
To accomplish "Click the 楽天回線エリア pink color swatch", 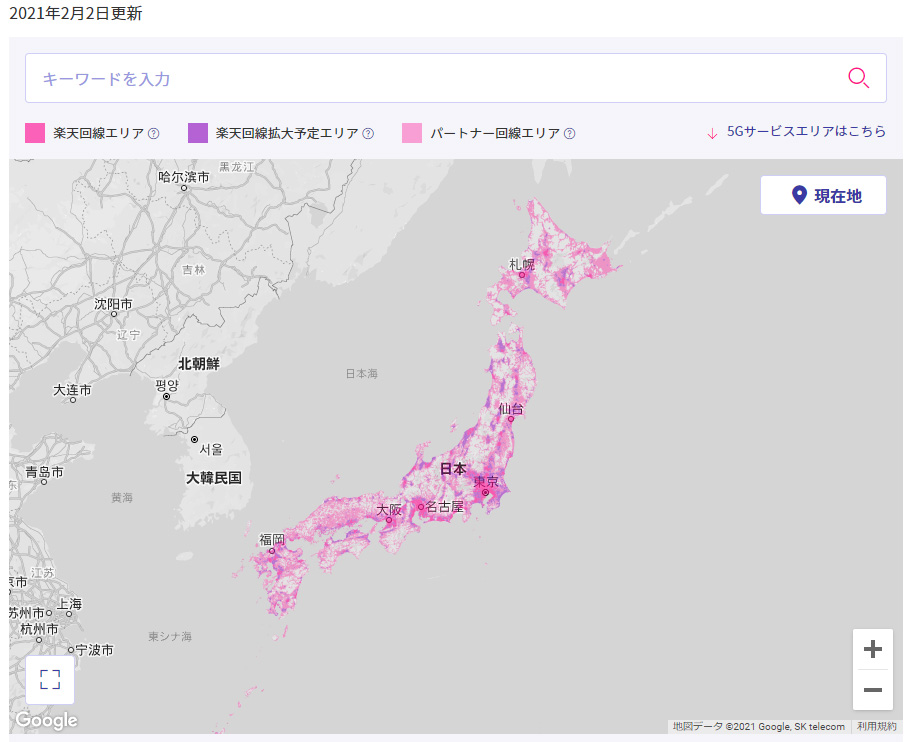I will click(35, 133).
